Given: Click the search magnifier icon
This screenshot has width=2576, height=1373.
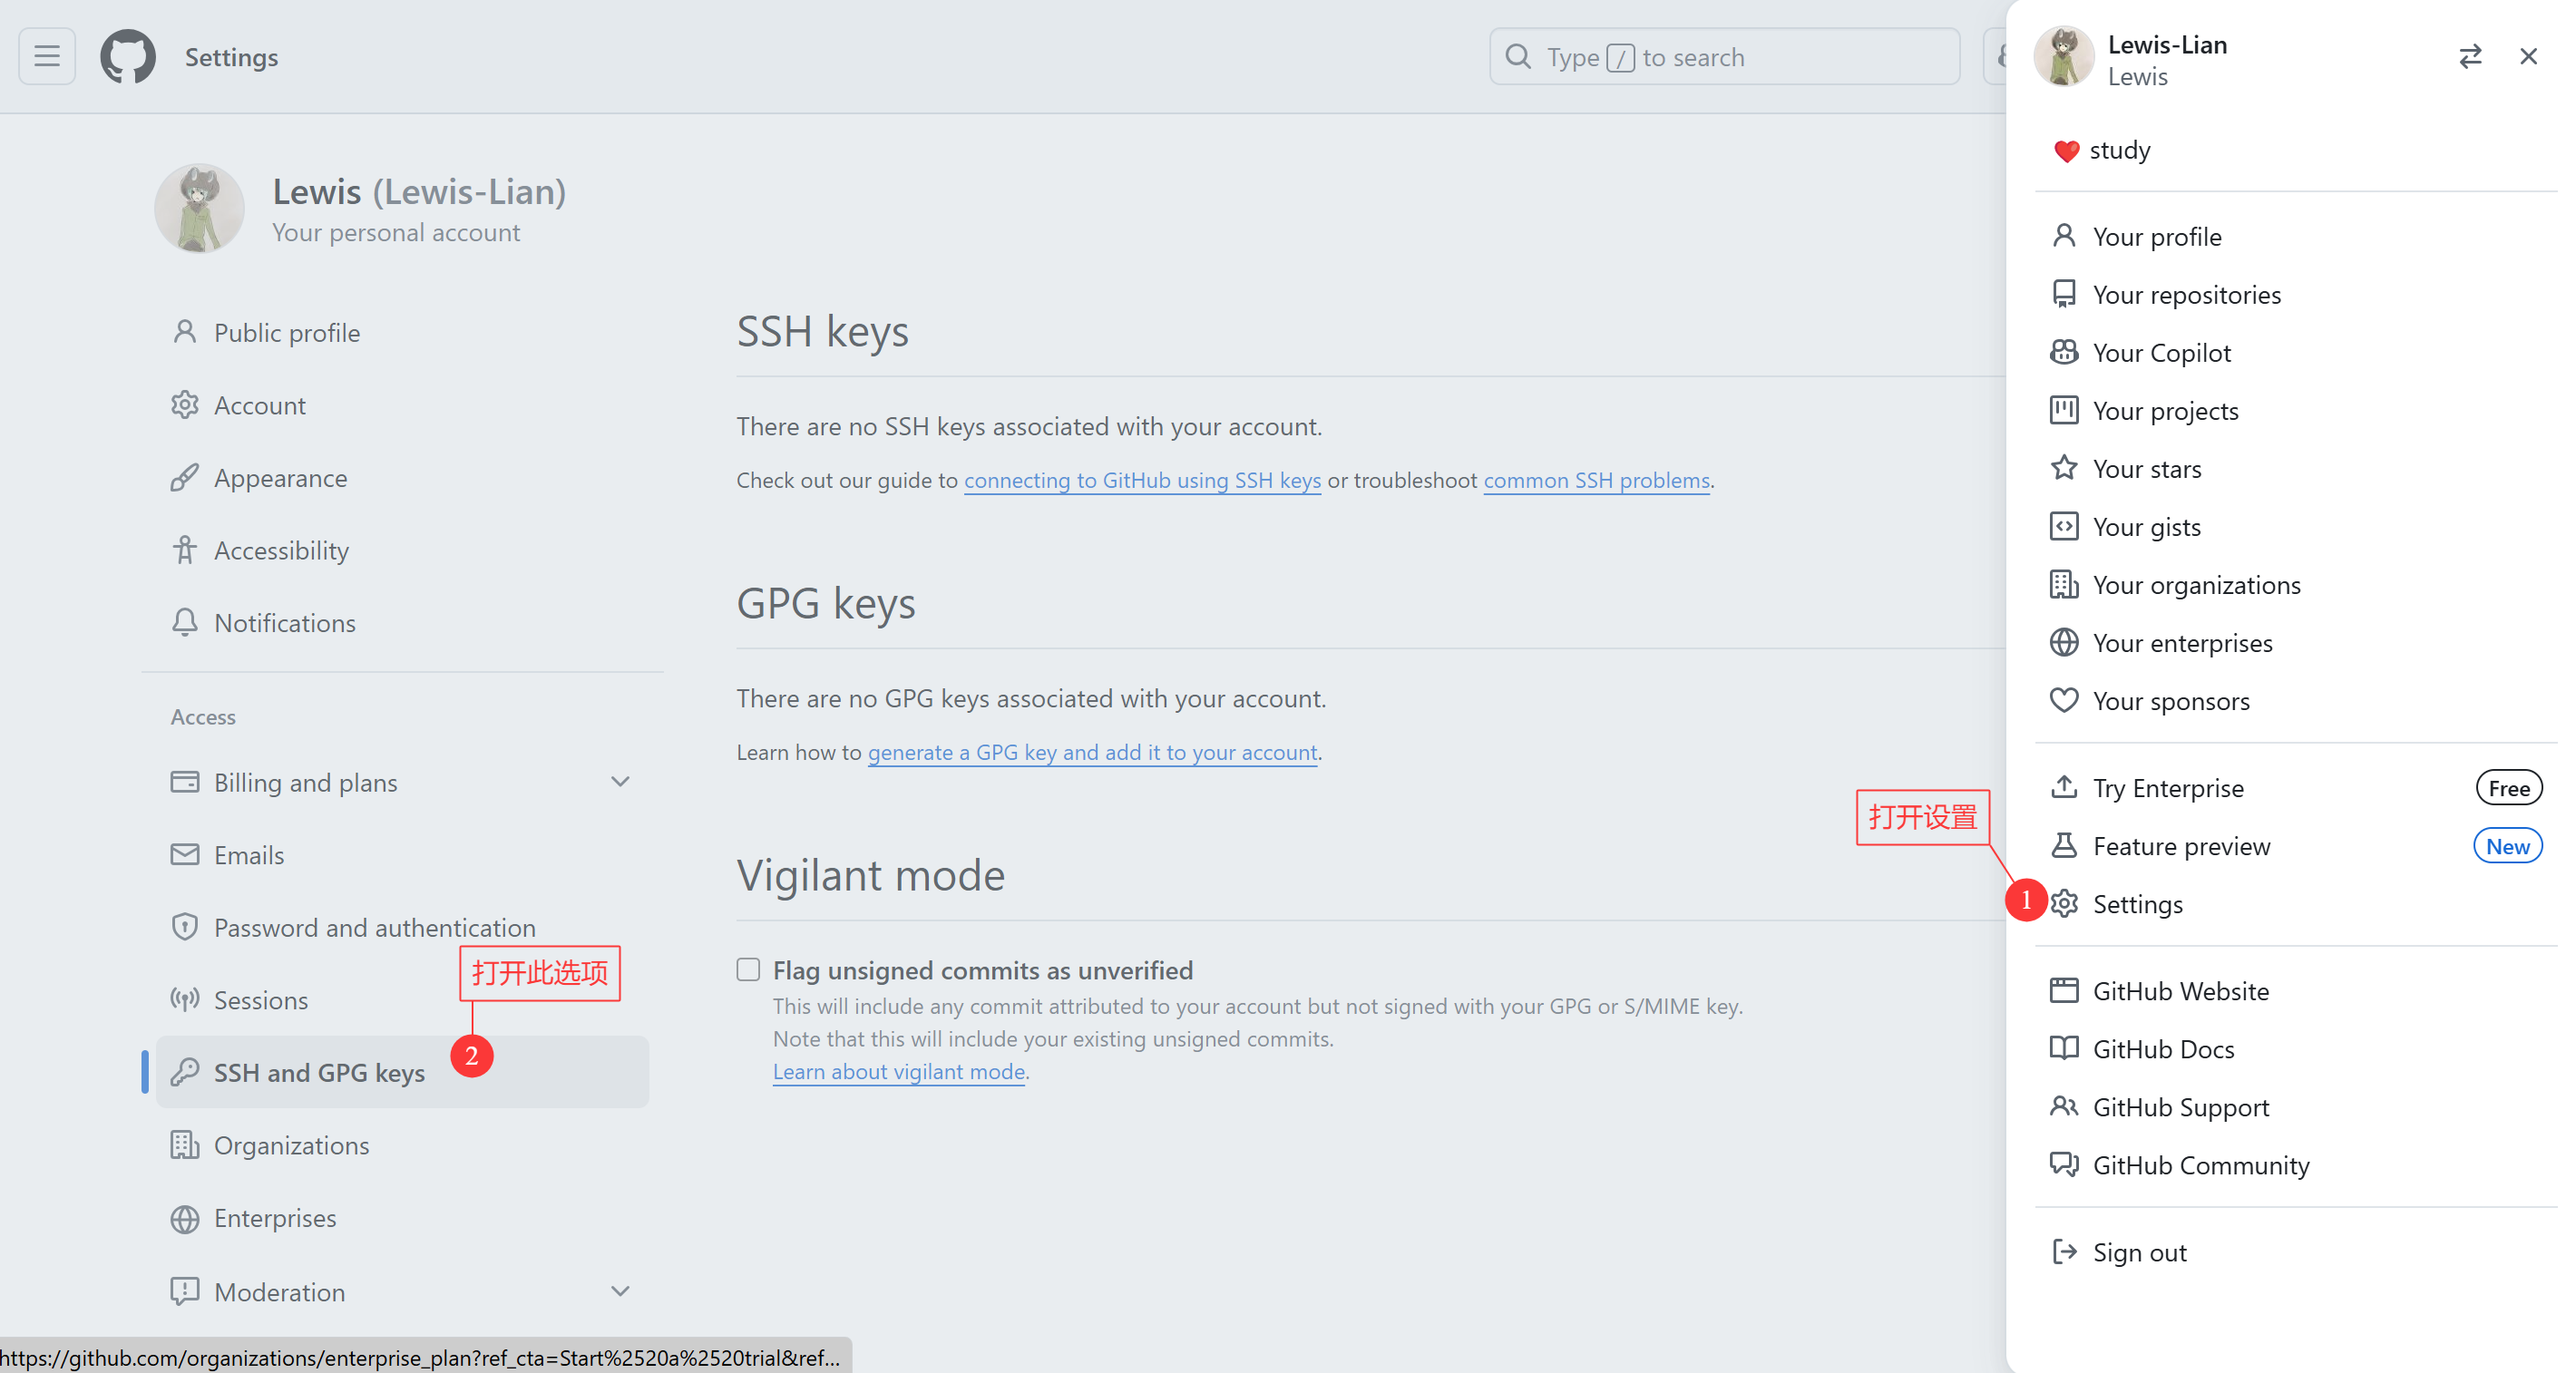Looking at the screenshot, I should pos(1518,57).
